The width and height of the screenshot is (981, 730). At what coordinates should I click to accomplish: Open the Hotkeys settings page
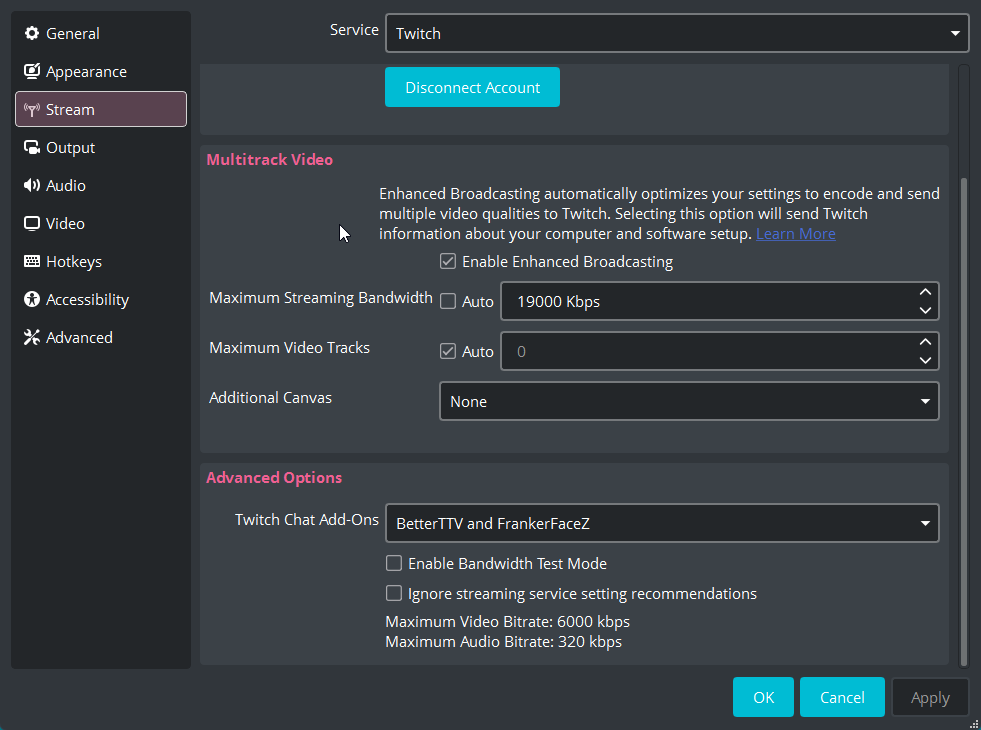(101, 261)
